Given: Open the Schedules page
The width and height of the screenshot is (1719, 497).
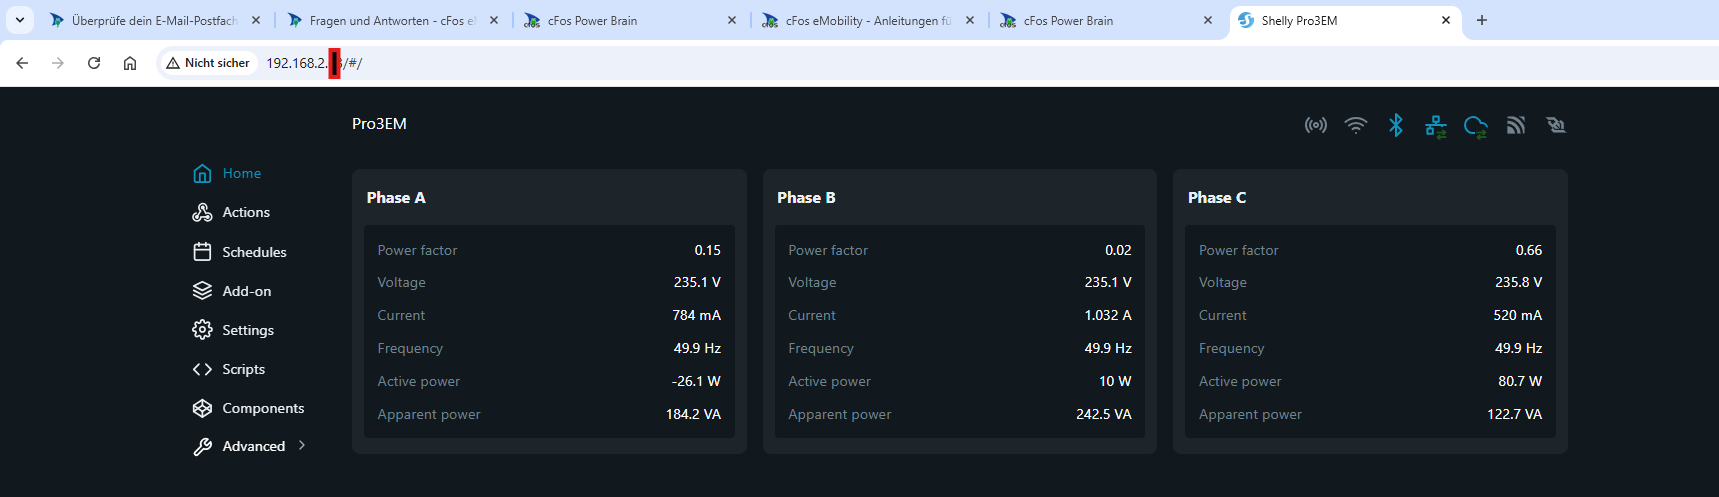Looking at the screenshot, I should 253,252.
